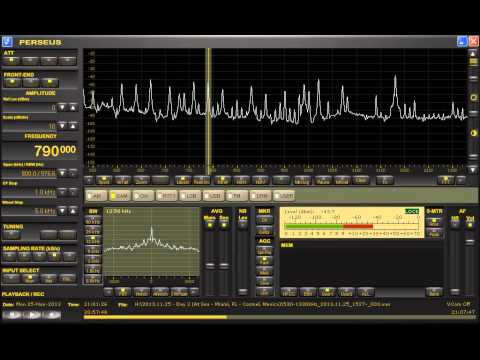This screenshot has height=360, width=480.
Task: Select the SAM demodulation mode
Action: pyautogui.click(x=120, y=196)
